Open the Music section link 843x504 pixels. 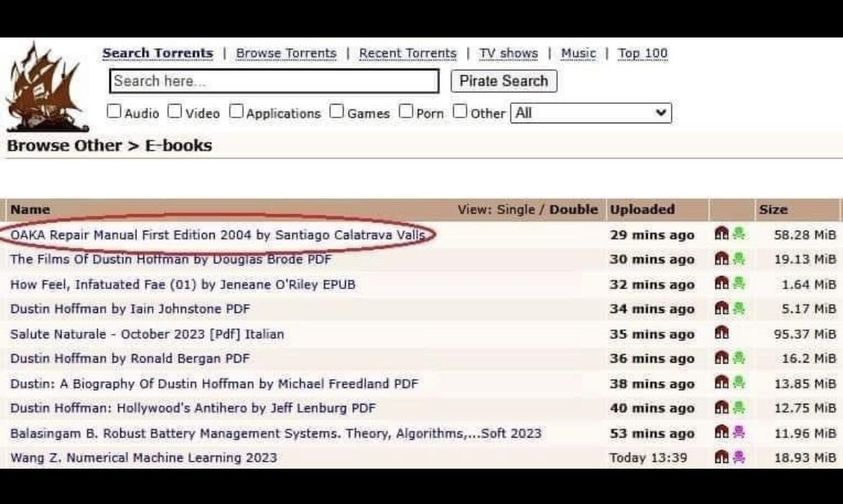pyautogui.click(x=578, y=53)
